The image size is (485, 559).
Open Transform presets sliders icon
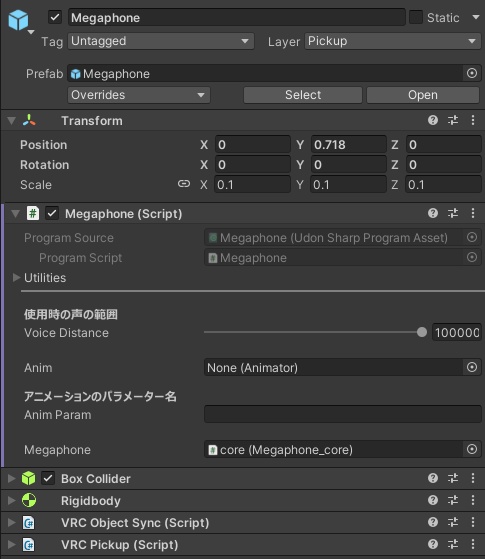(x=453, y=120)
